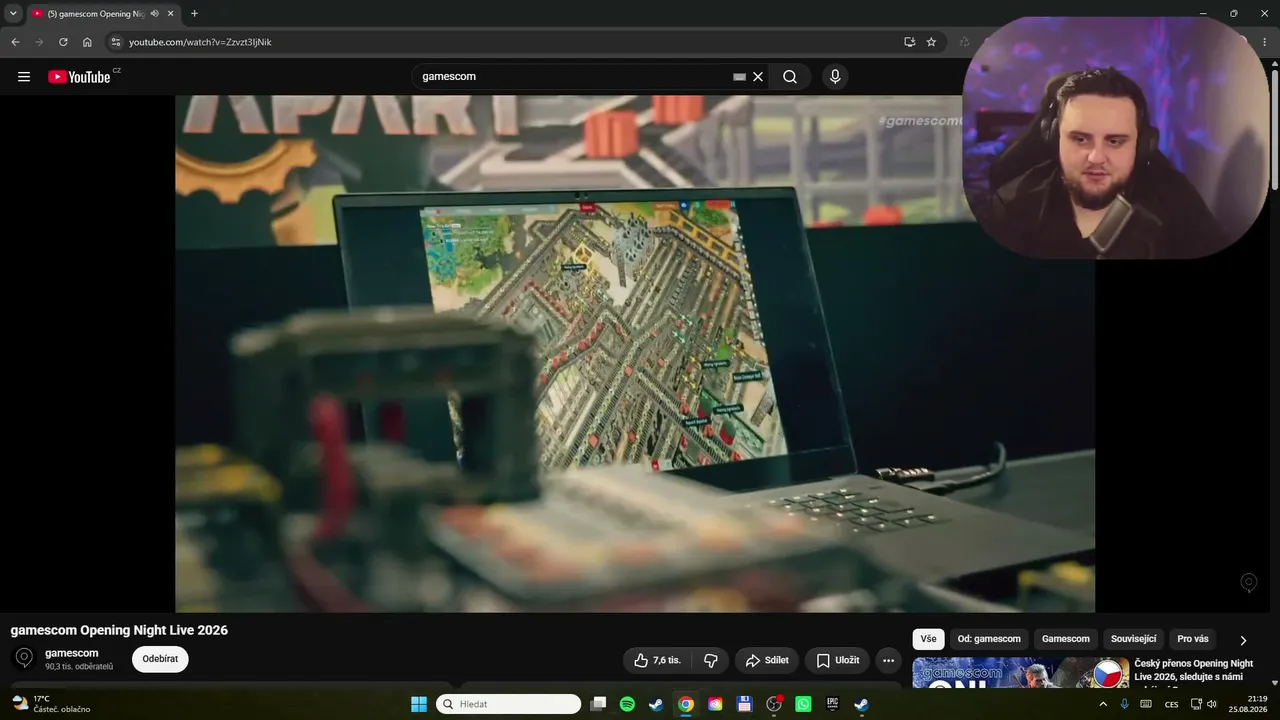Viewport: 1280px width, 720px height.
Task: Open the pink camera app on taskbar
Action: (x=715, y=704)
